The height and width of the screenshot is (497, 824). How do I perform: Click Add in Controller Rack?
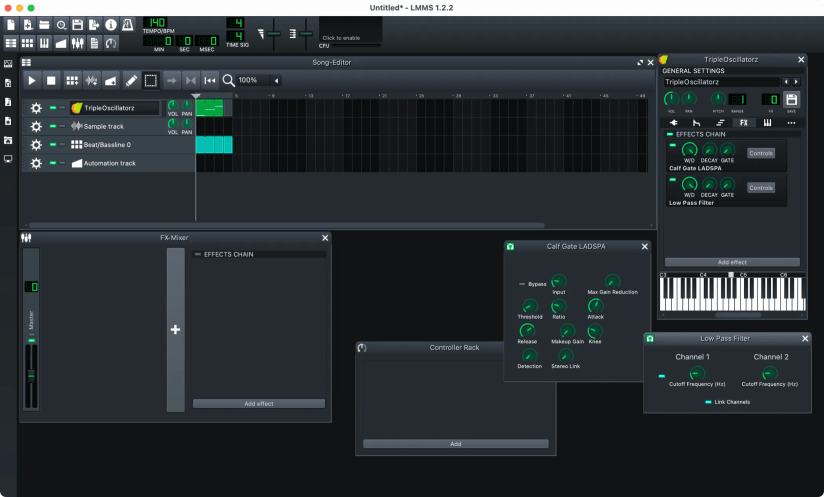click(456, 444)
